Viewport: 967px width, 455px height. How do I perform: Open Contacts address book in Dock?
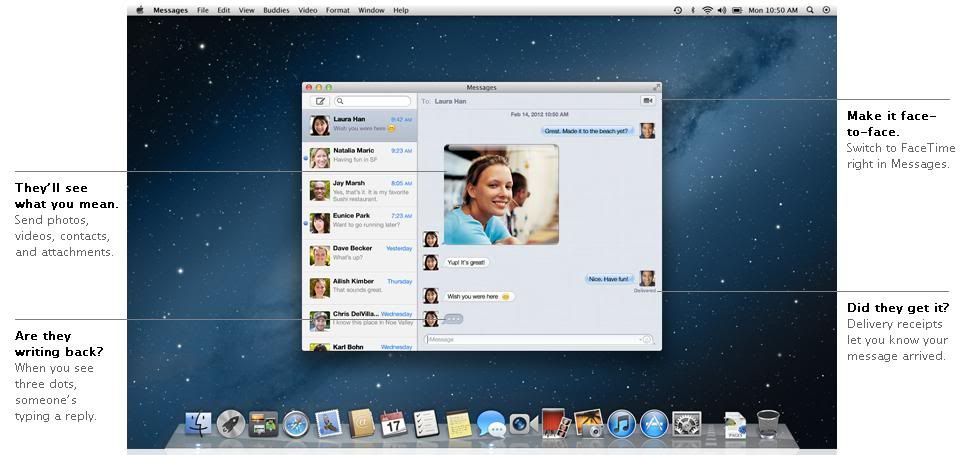(x=361, y=424)
